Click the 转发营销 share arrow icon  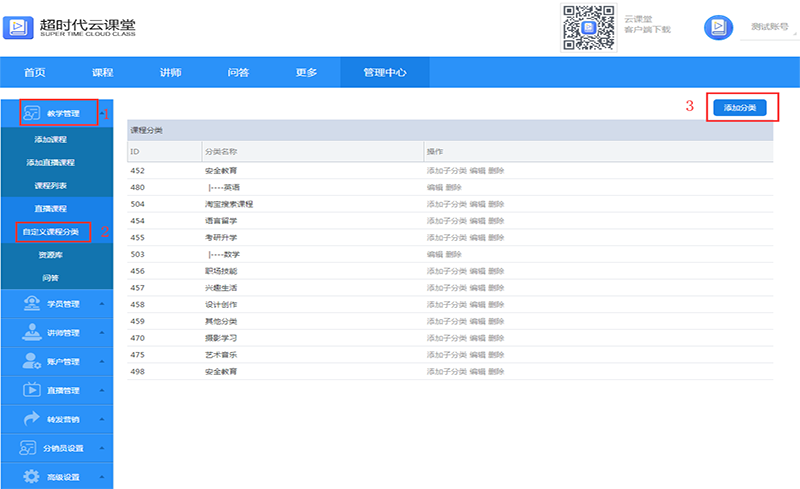tap(32, 419)
